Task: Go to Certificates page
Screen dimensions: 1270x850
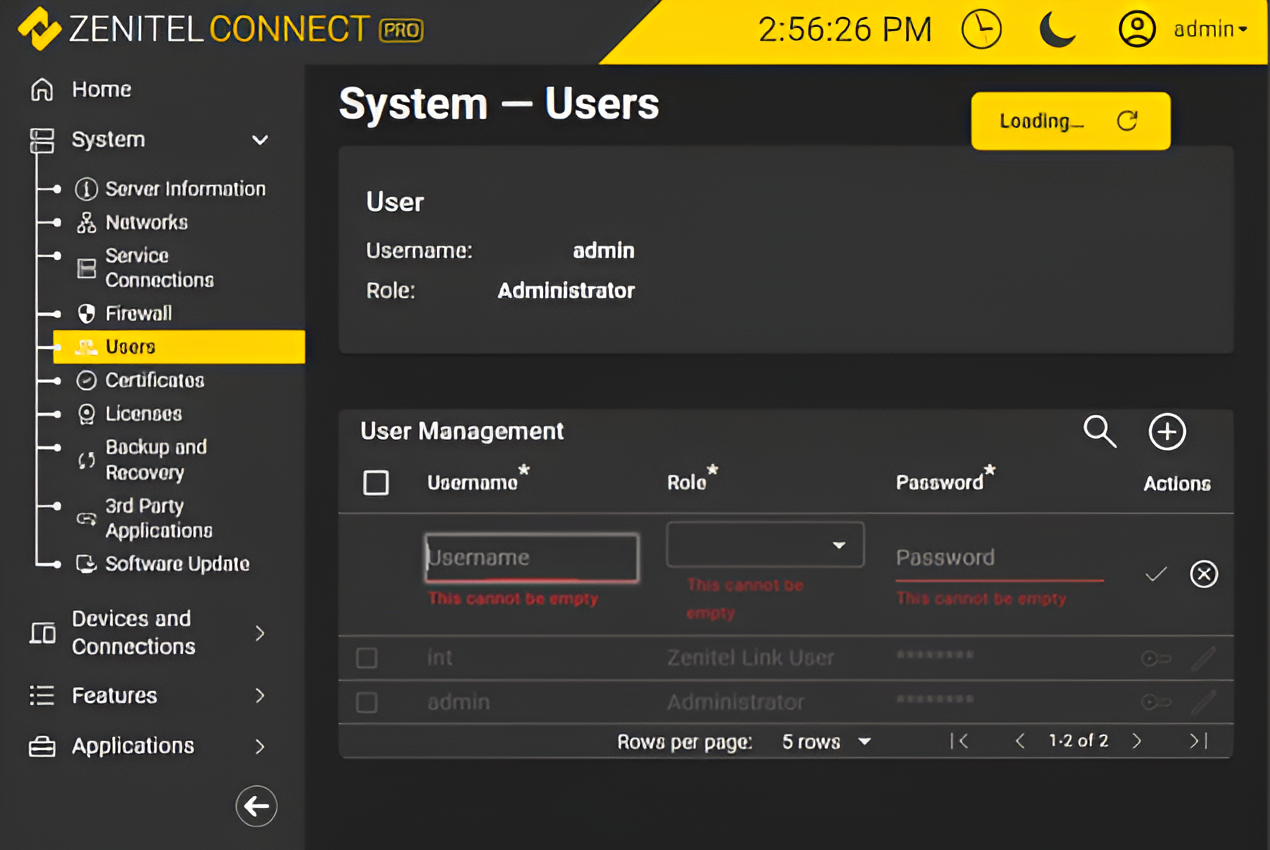Action: click(154, 381)
